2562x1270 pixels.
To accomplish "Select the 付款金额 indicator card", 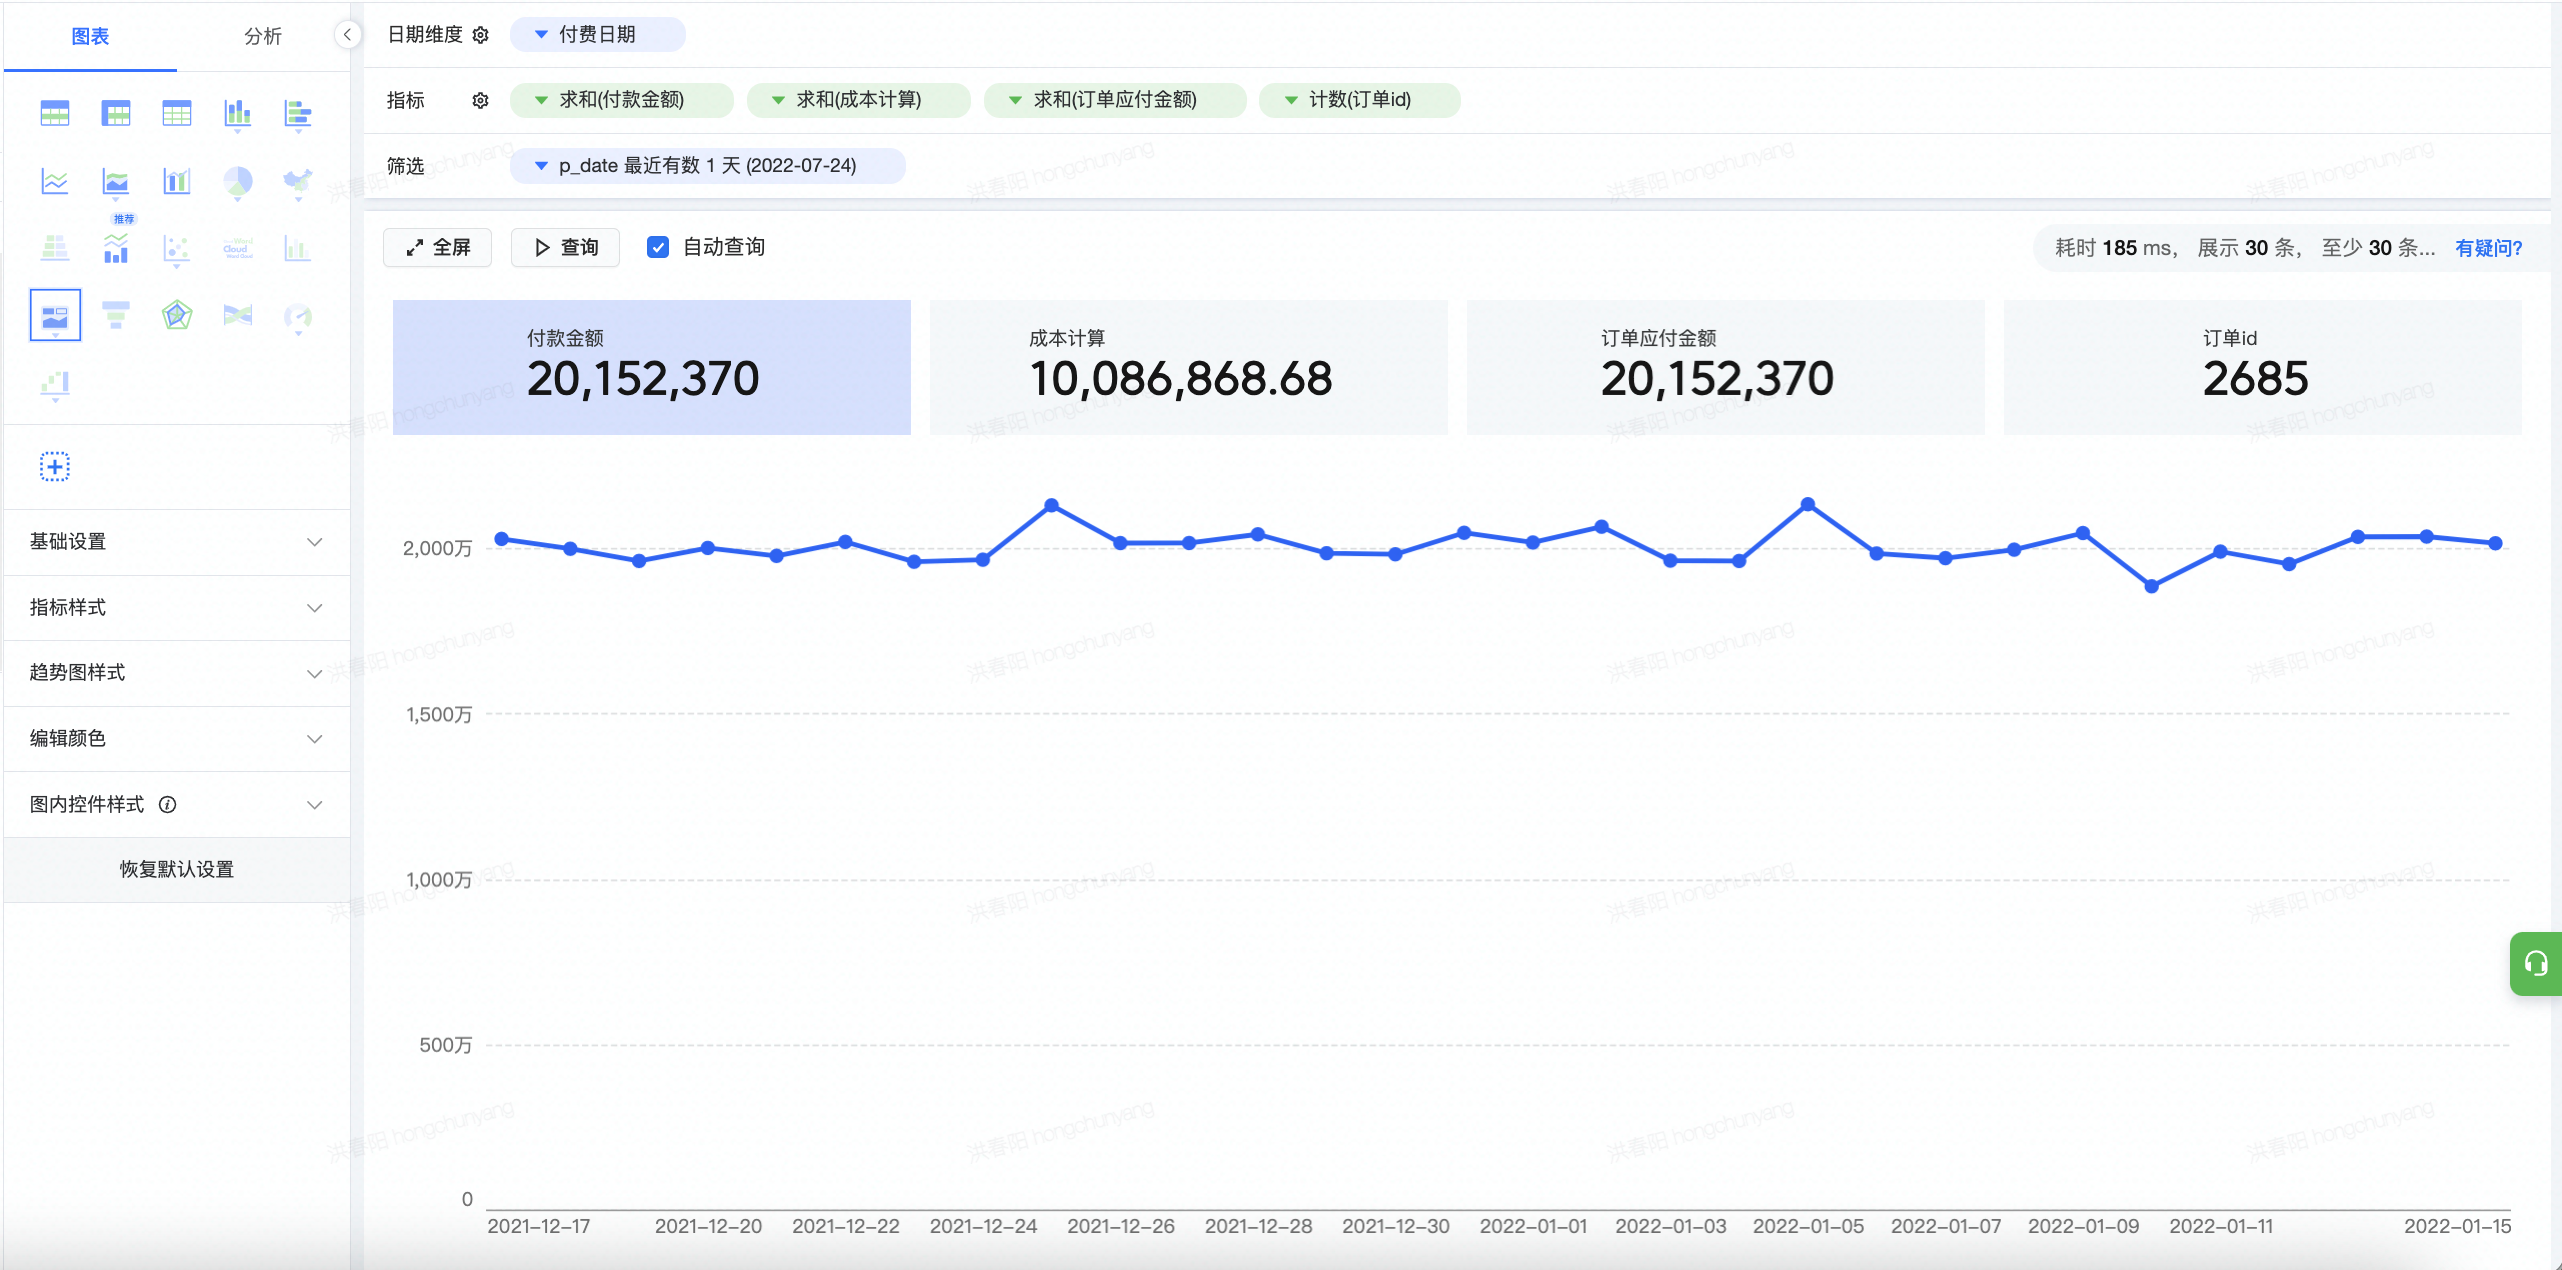I will coord(651,367).
